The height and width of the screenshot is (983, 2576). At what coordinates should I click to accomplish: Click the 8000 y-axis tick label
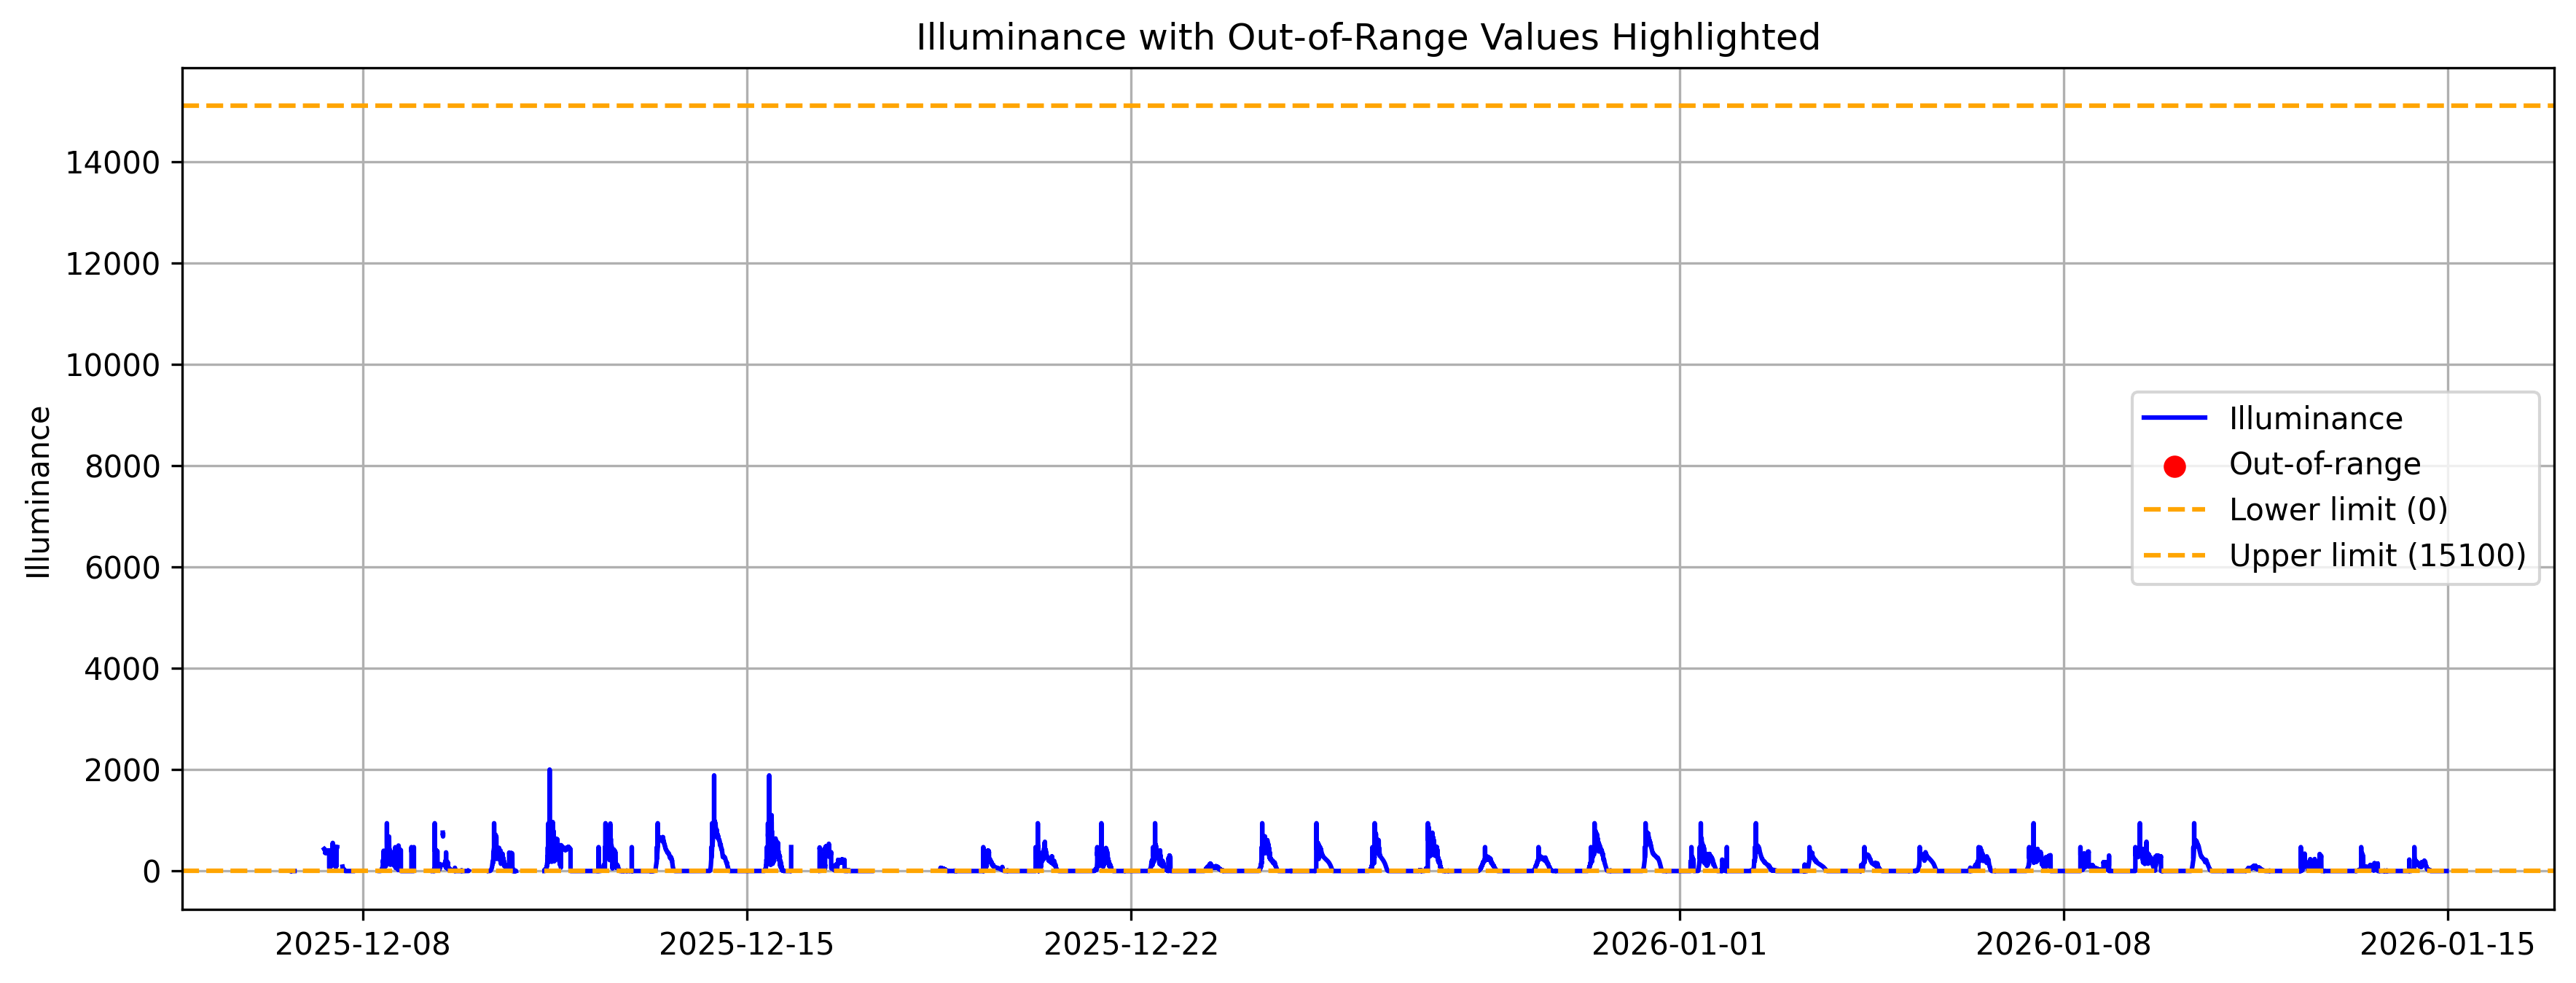click(x=122, y=467)
